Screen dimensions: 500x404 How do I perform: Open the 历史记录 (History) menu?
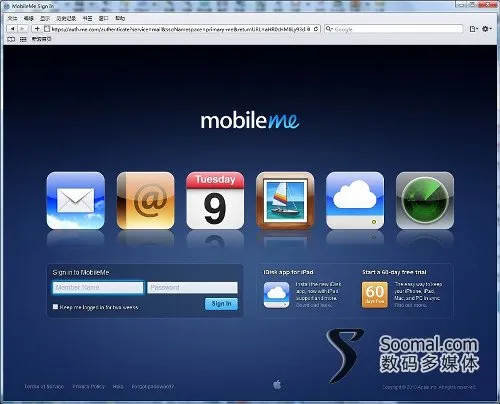(66, 18)
